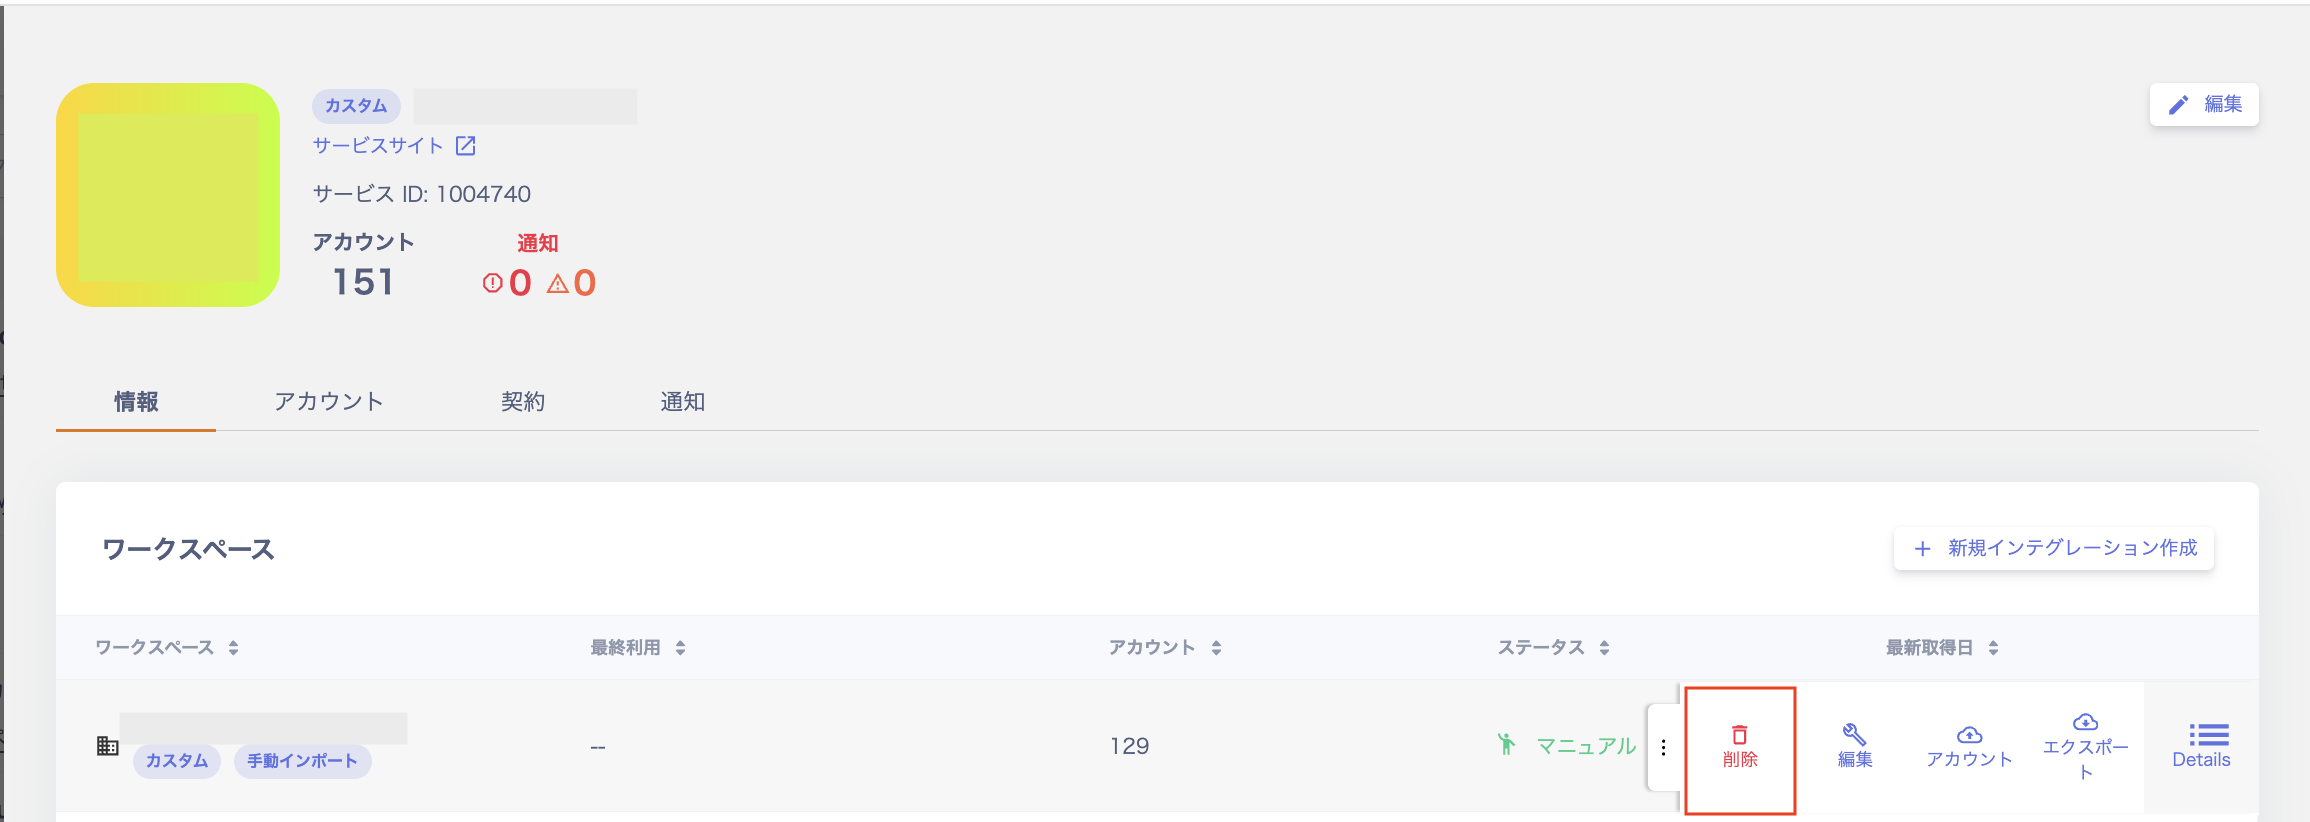
Task: Open the サービスサイト link
Action: (x=378, y=146)
